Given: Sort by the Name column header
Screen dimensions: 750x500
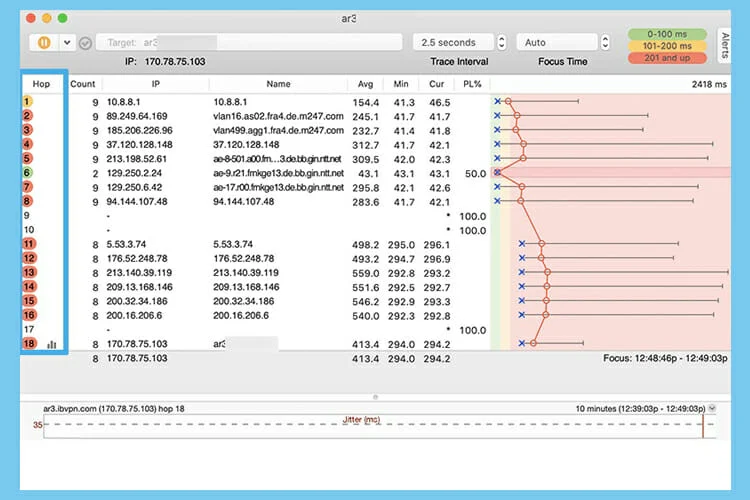Looking at the screenshot, I should tap(278, 84).
